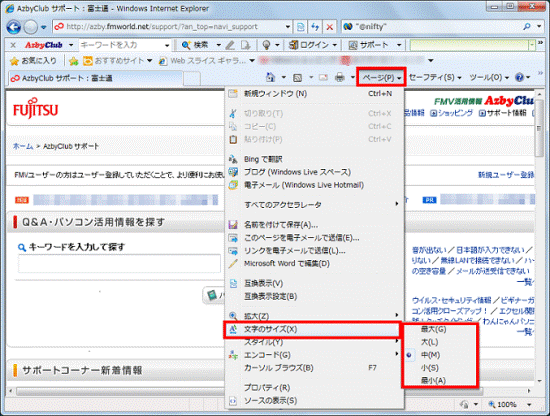Screen dimensions: 550x416
Task: Click the lightbulb icon on AzbyClub toolbar
Action: 267,45
